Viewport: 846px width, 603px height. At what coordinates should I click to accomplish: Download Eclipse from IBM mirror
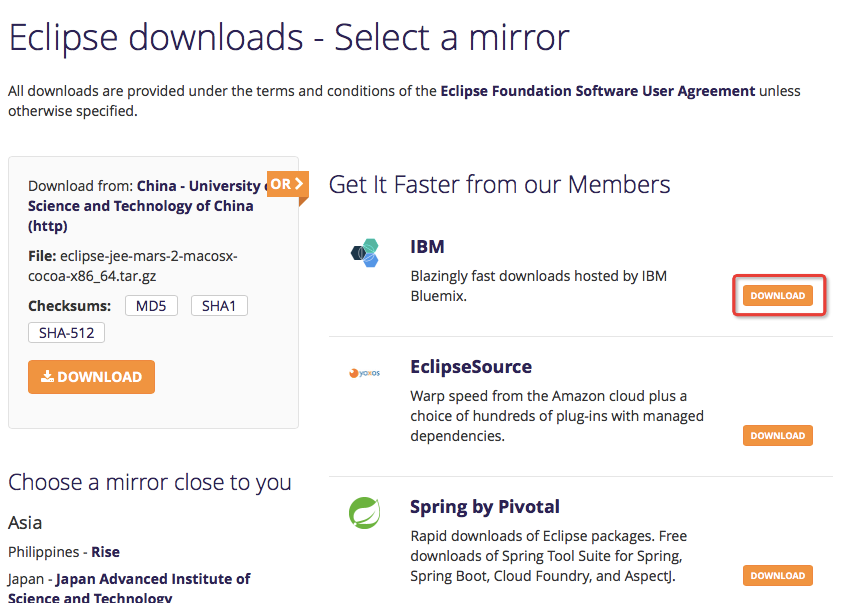coord(777,296)
